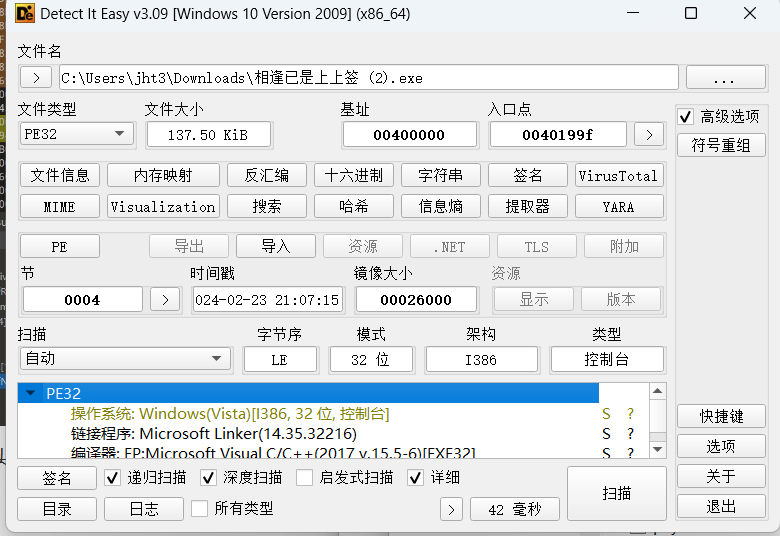Click the bottom-left 签名 button
Viewport: 780px width, 536px height.
pos(57,478)
